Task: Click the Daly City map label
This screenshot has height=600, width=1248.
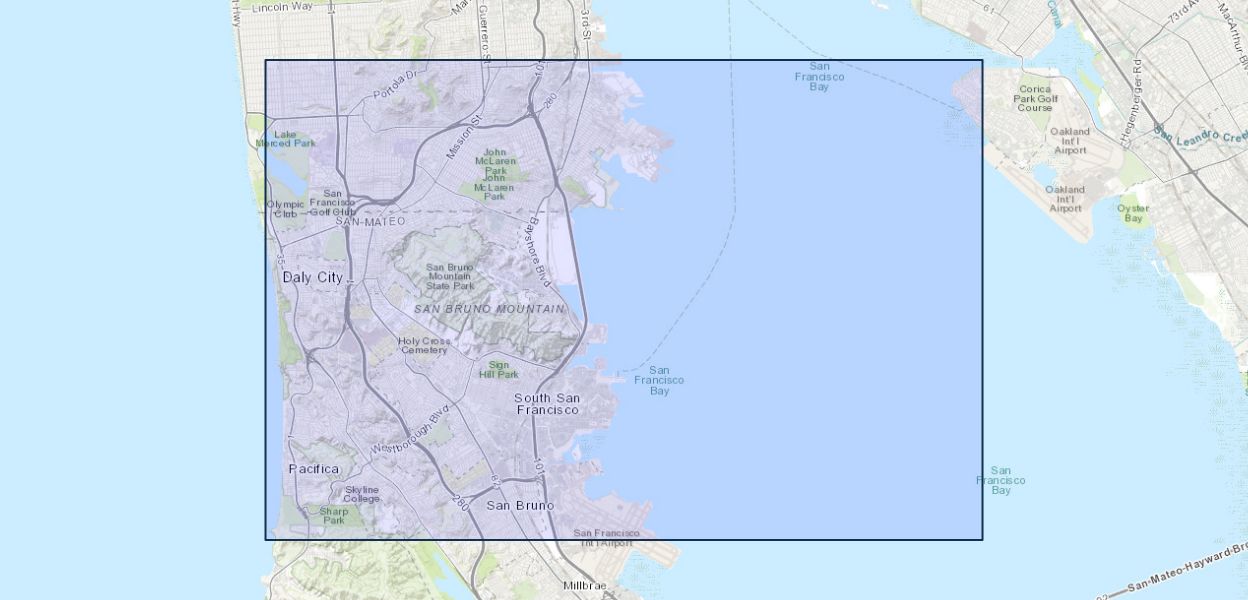Action: coord(312,277)
